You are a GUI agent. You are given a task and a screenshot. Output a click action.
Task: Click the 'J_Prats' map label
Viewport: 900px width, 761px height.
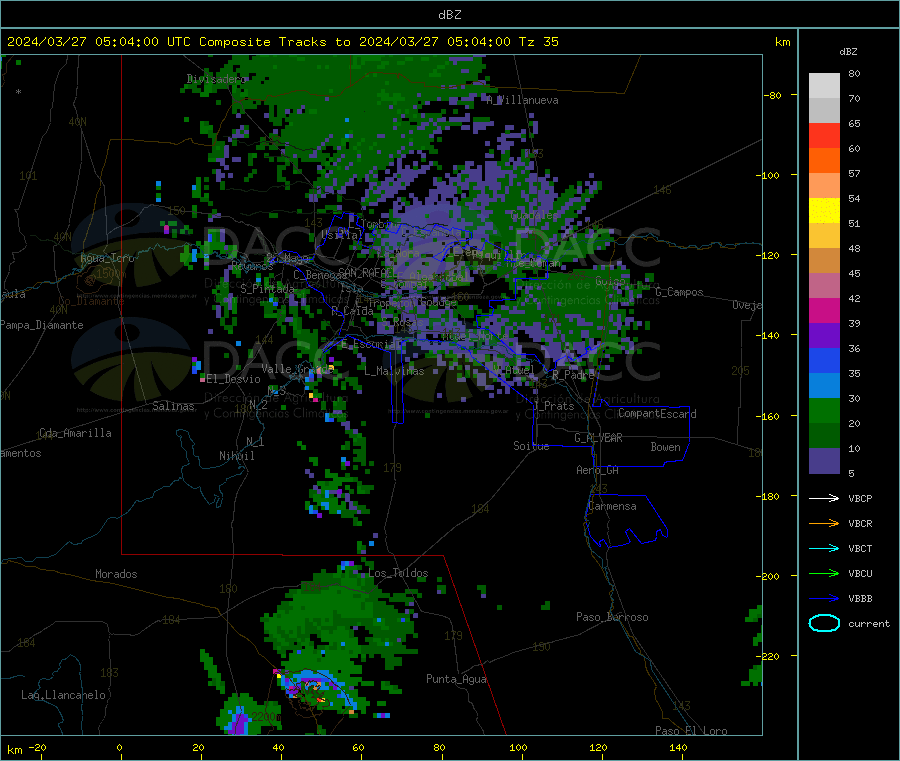(554, 406)
